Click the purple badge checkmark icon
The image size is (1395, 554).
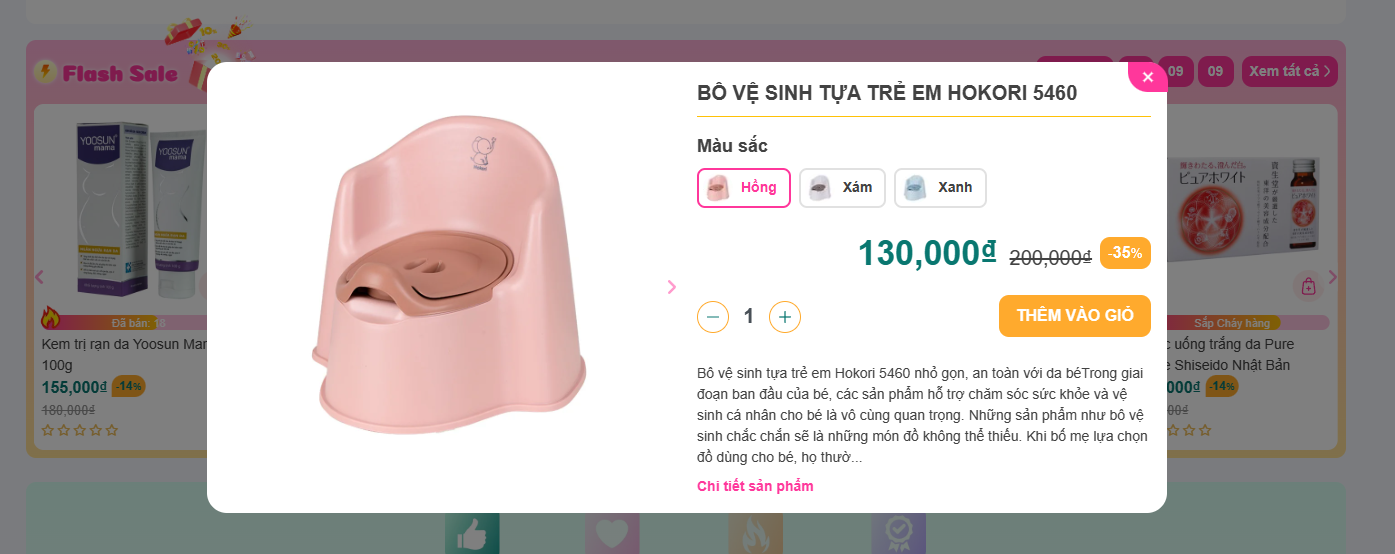point(897,535)
